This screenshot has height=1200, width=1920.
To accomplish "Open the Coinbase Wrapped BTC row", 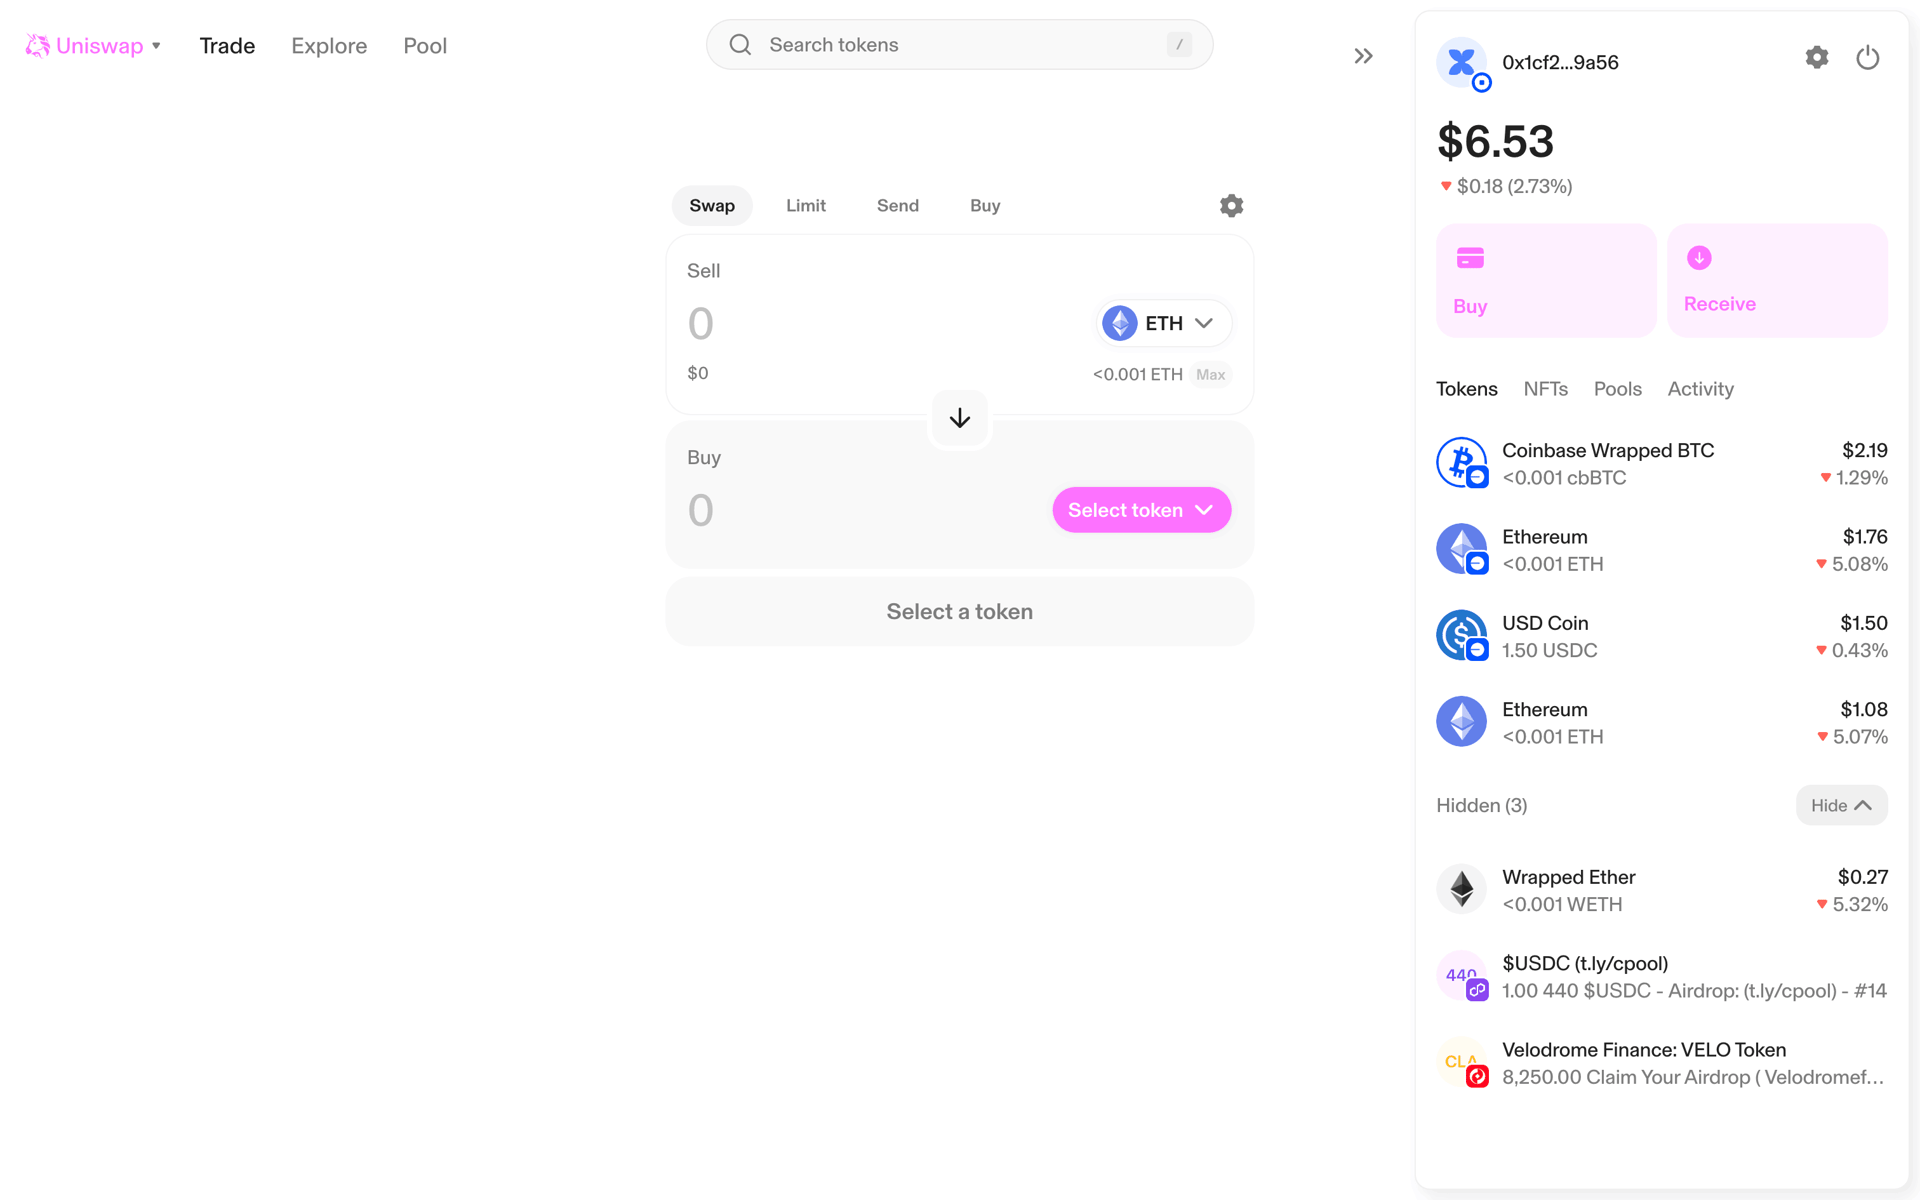I will (1662, 464).
